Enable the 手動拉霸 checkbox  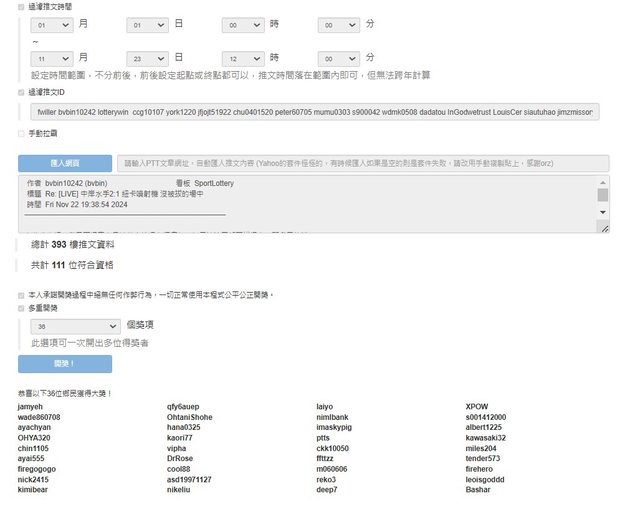(22, 133)
